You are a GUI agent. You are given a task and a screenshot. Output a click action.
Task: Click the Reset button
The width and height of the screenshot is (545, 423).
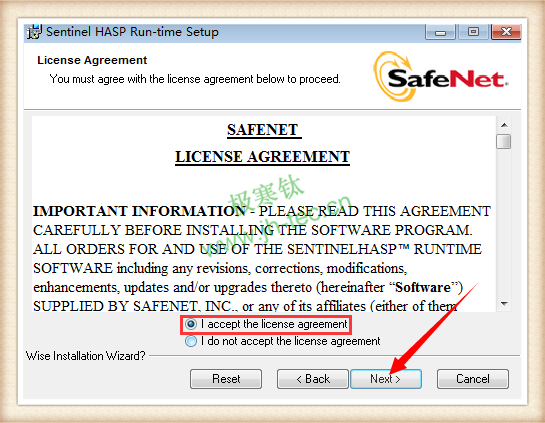click(226, 379)
